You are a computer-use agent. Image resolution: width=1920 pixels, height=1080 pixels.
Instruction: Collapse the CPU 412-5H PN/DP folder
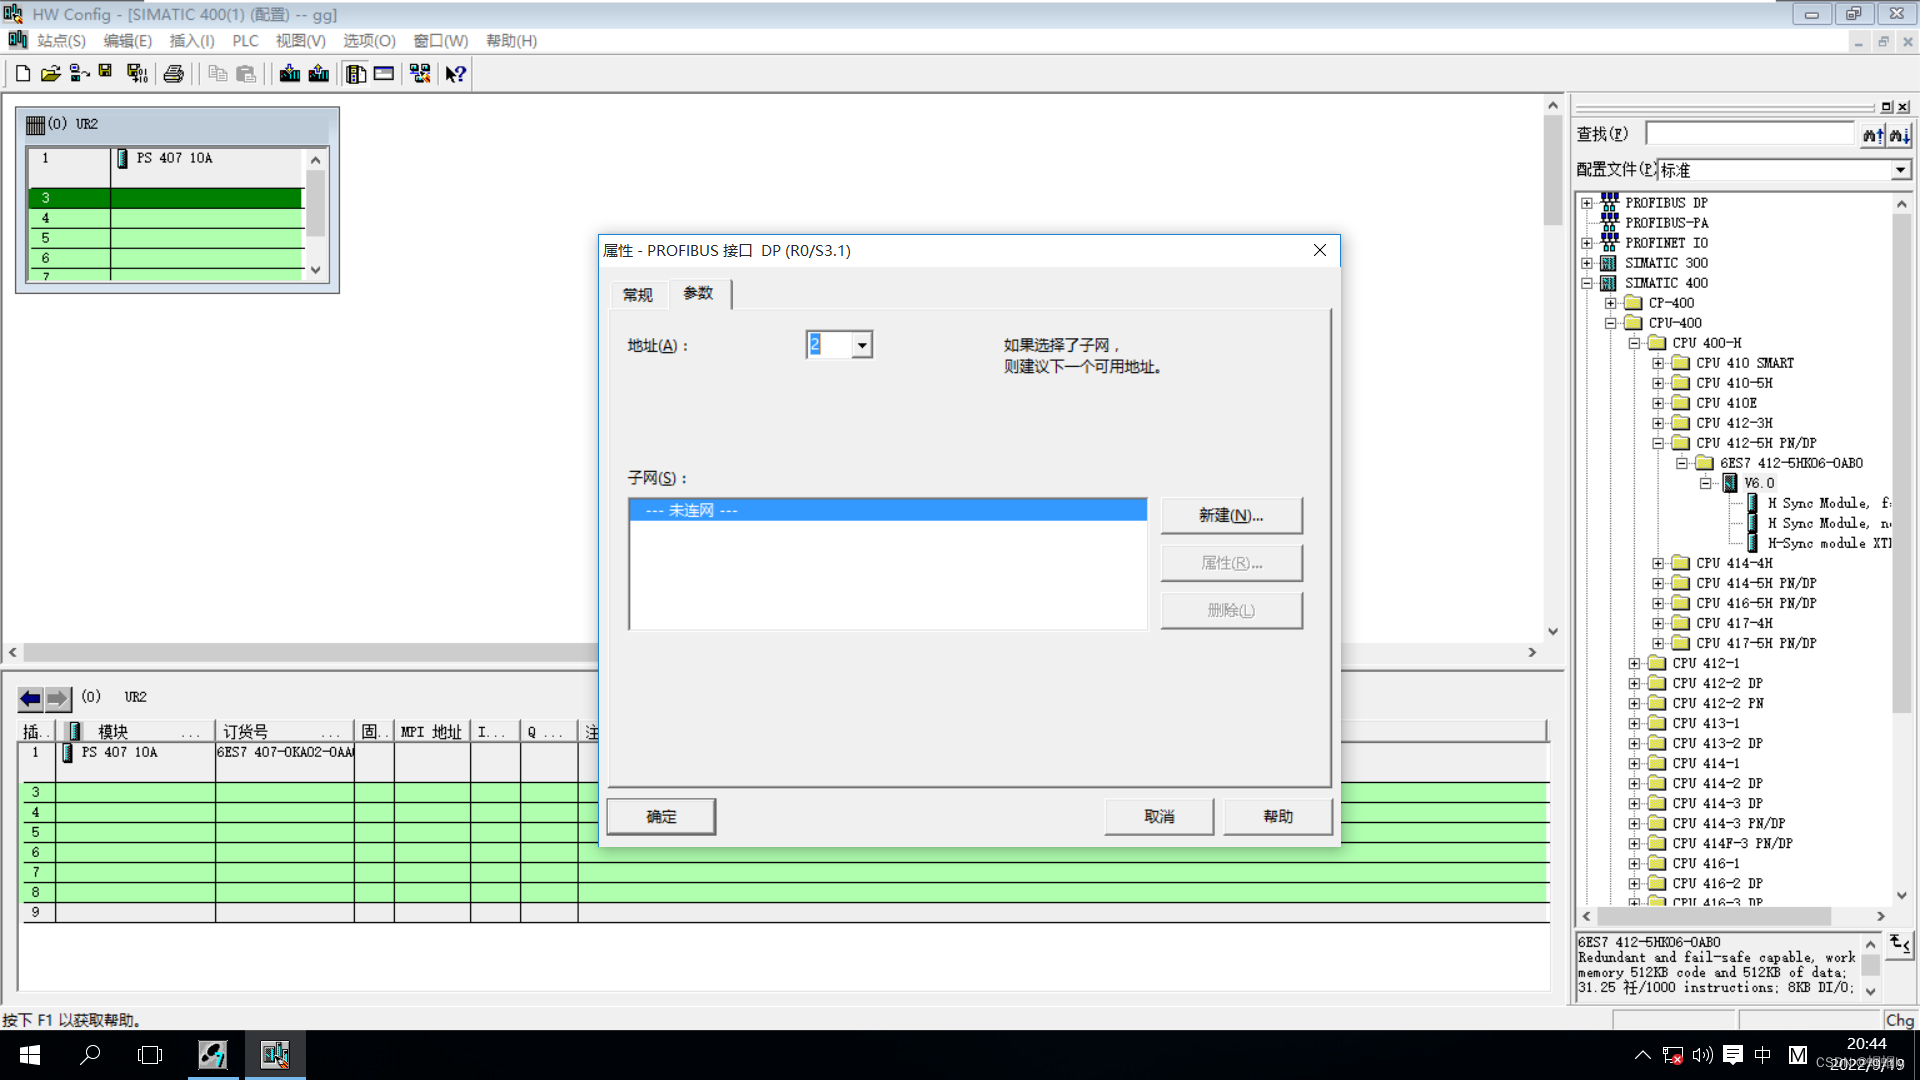(1659, 443)
